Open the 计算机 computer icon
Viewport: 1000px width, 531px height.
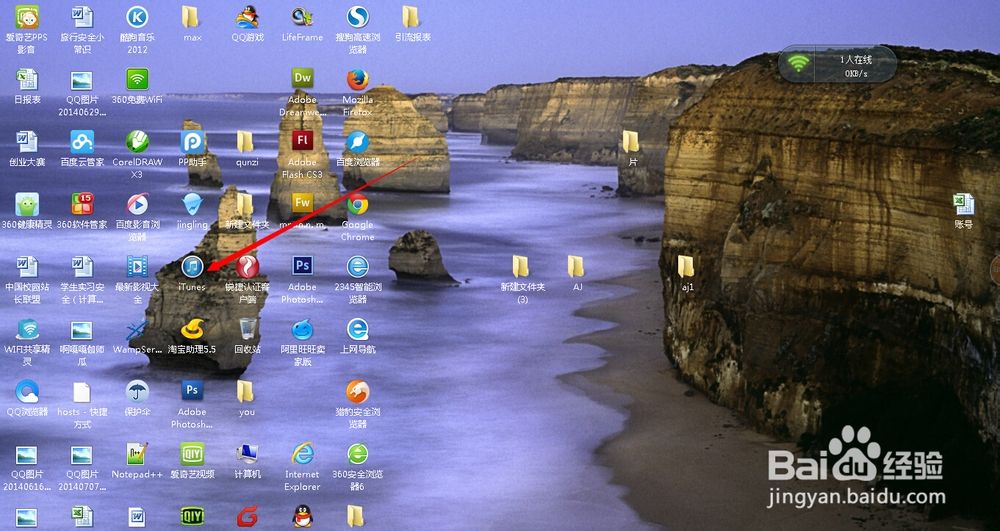tap(247, 454)
